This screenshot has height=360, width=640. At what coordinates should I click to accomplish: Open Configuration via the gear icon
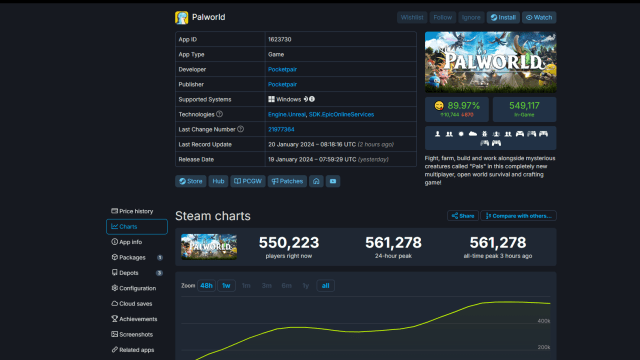coord(115,288)
